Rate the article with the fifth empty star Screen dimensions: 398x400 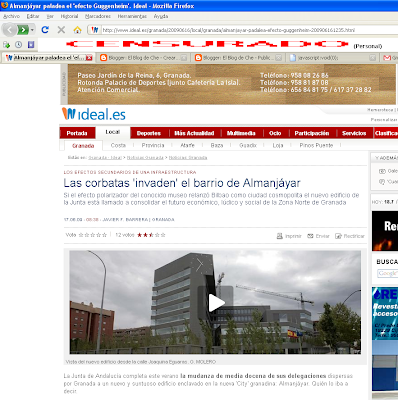105,235
